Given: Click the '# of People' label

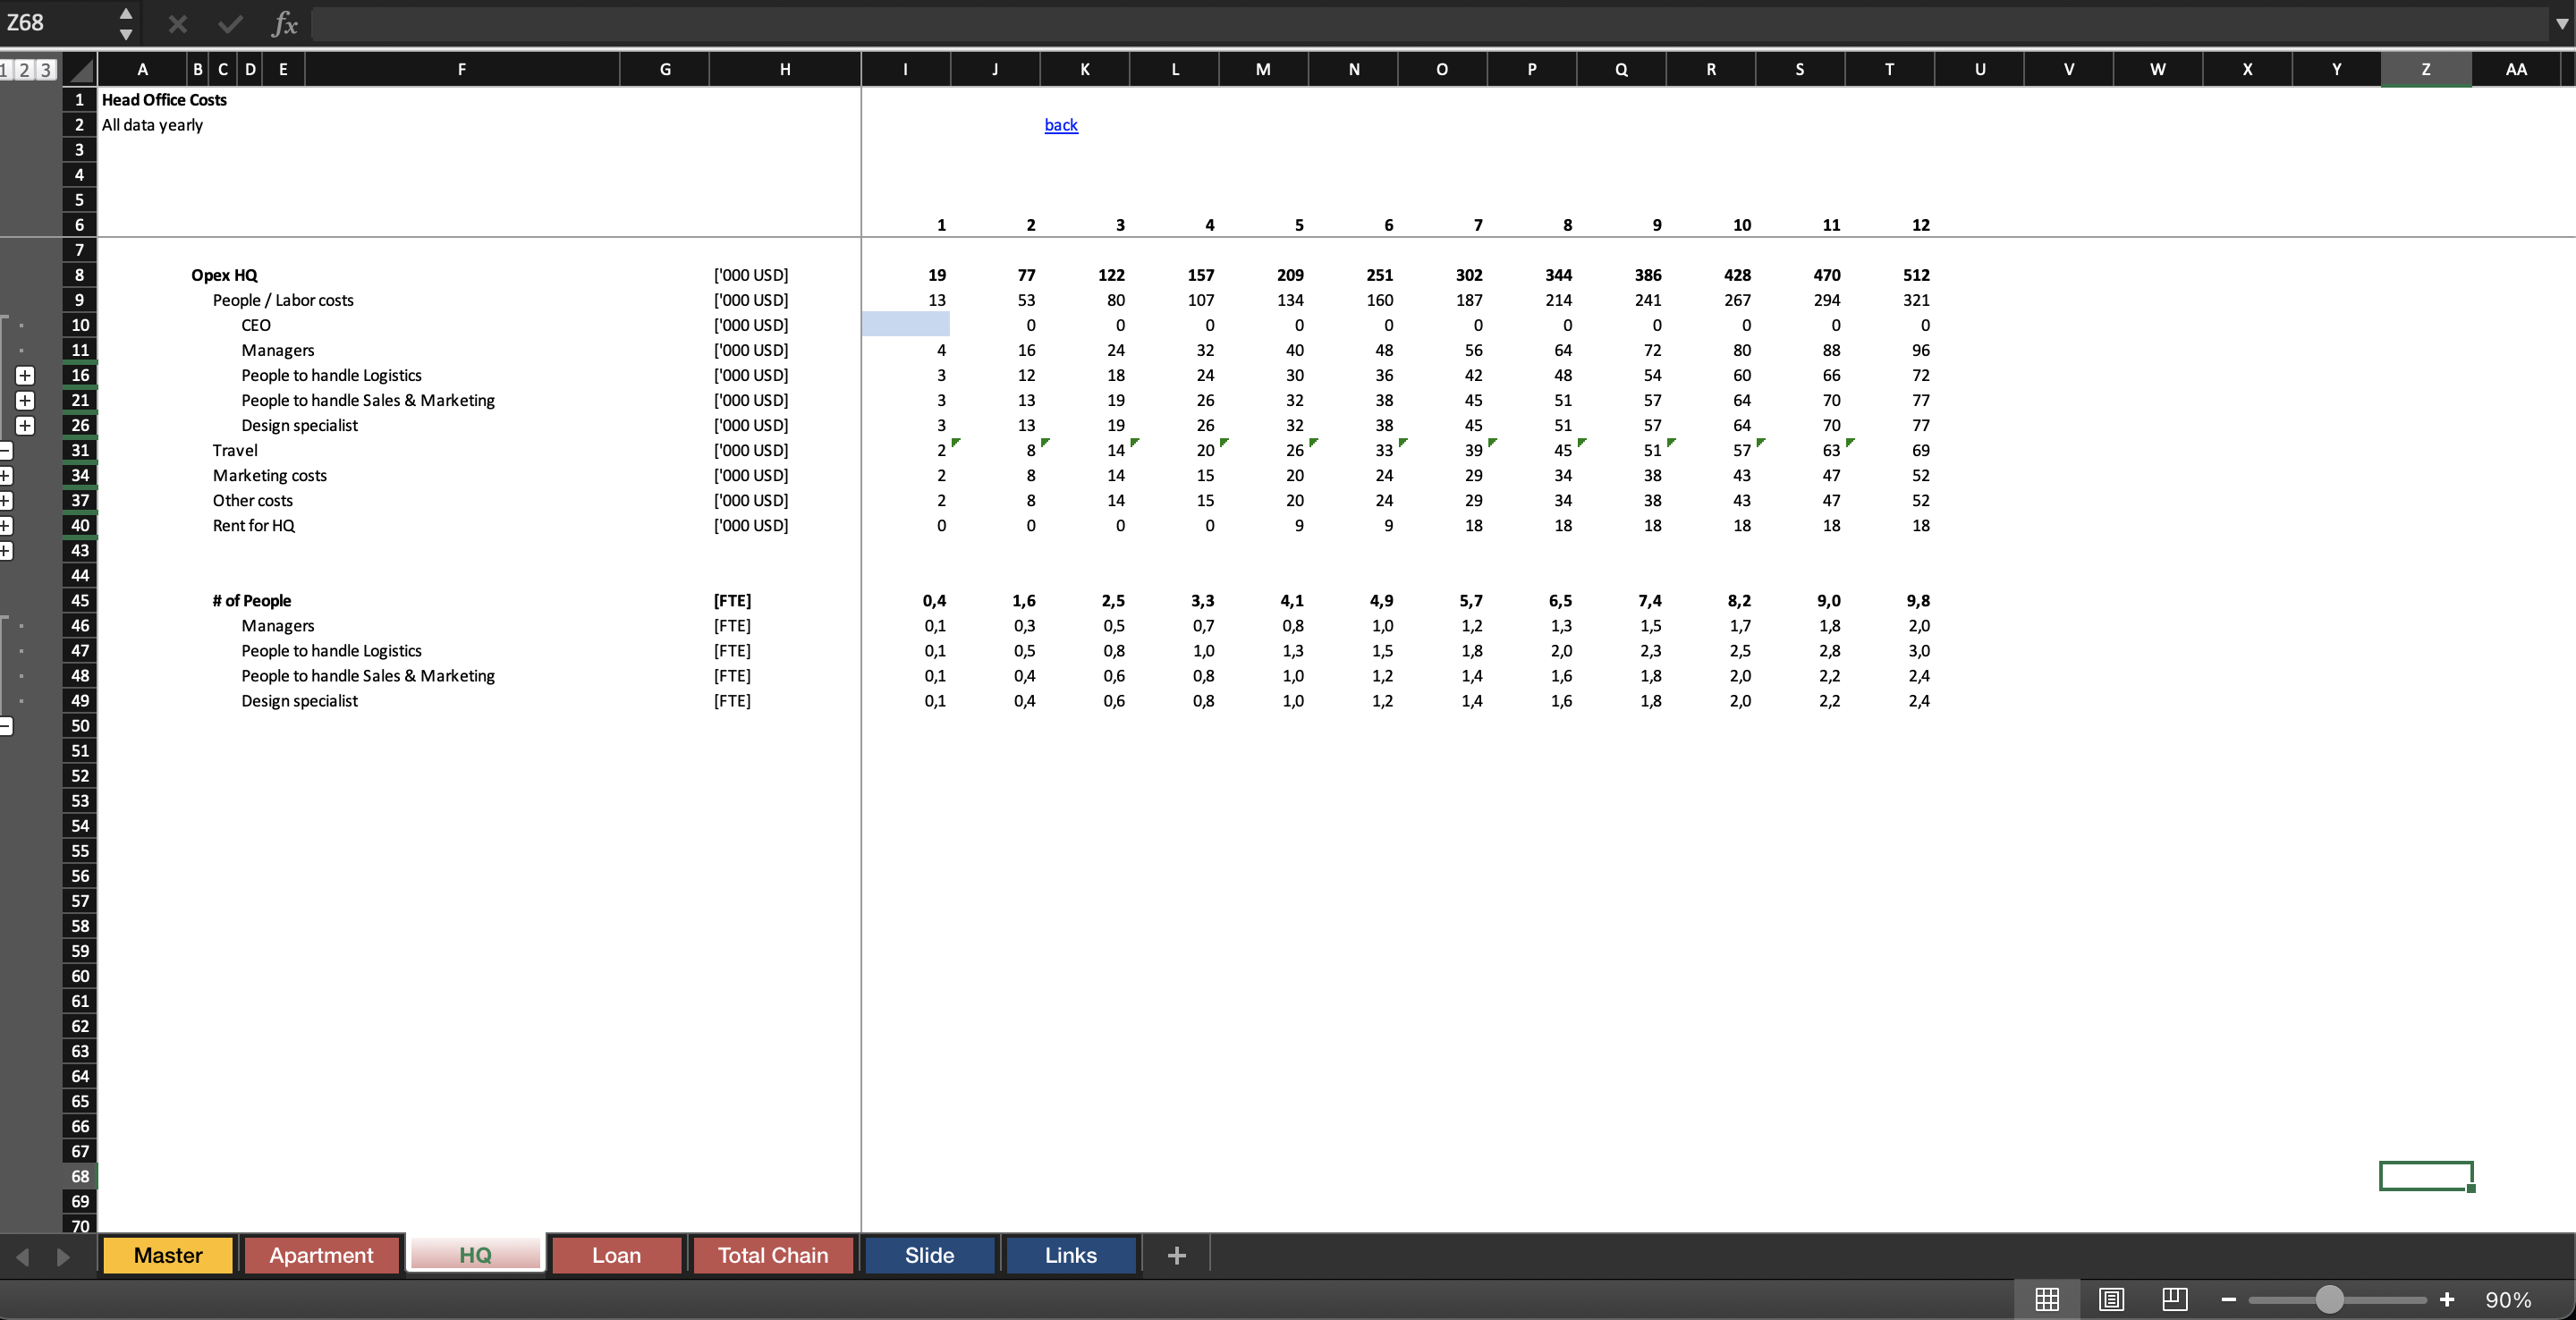Looking at the screenshot, I should [252, 600].
